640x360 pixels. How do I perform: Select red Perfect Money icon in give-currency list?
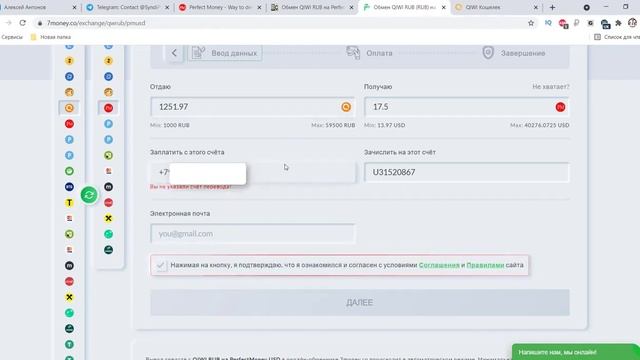(69, 124)
